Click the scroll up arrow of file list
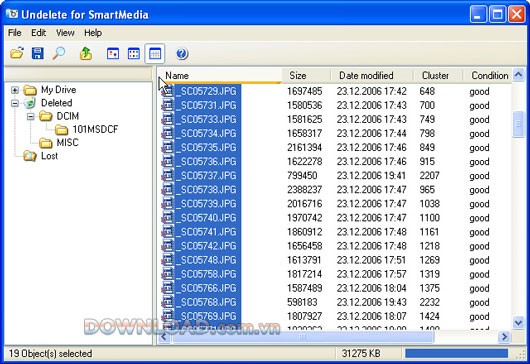 (x=518, y=74)
